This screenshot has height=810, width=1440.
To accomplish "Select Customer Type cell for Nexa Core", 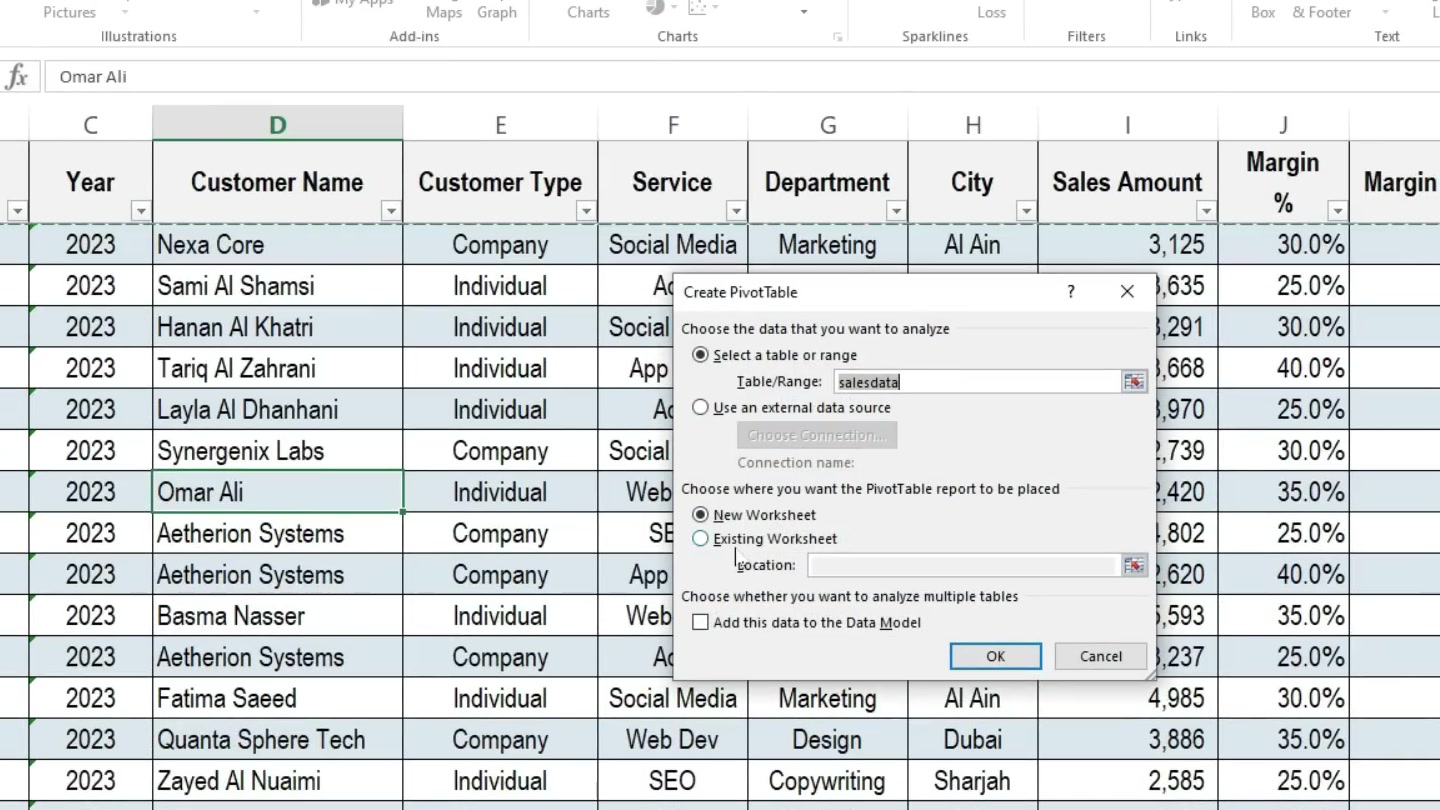I will (x=500, y=245).
